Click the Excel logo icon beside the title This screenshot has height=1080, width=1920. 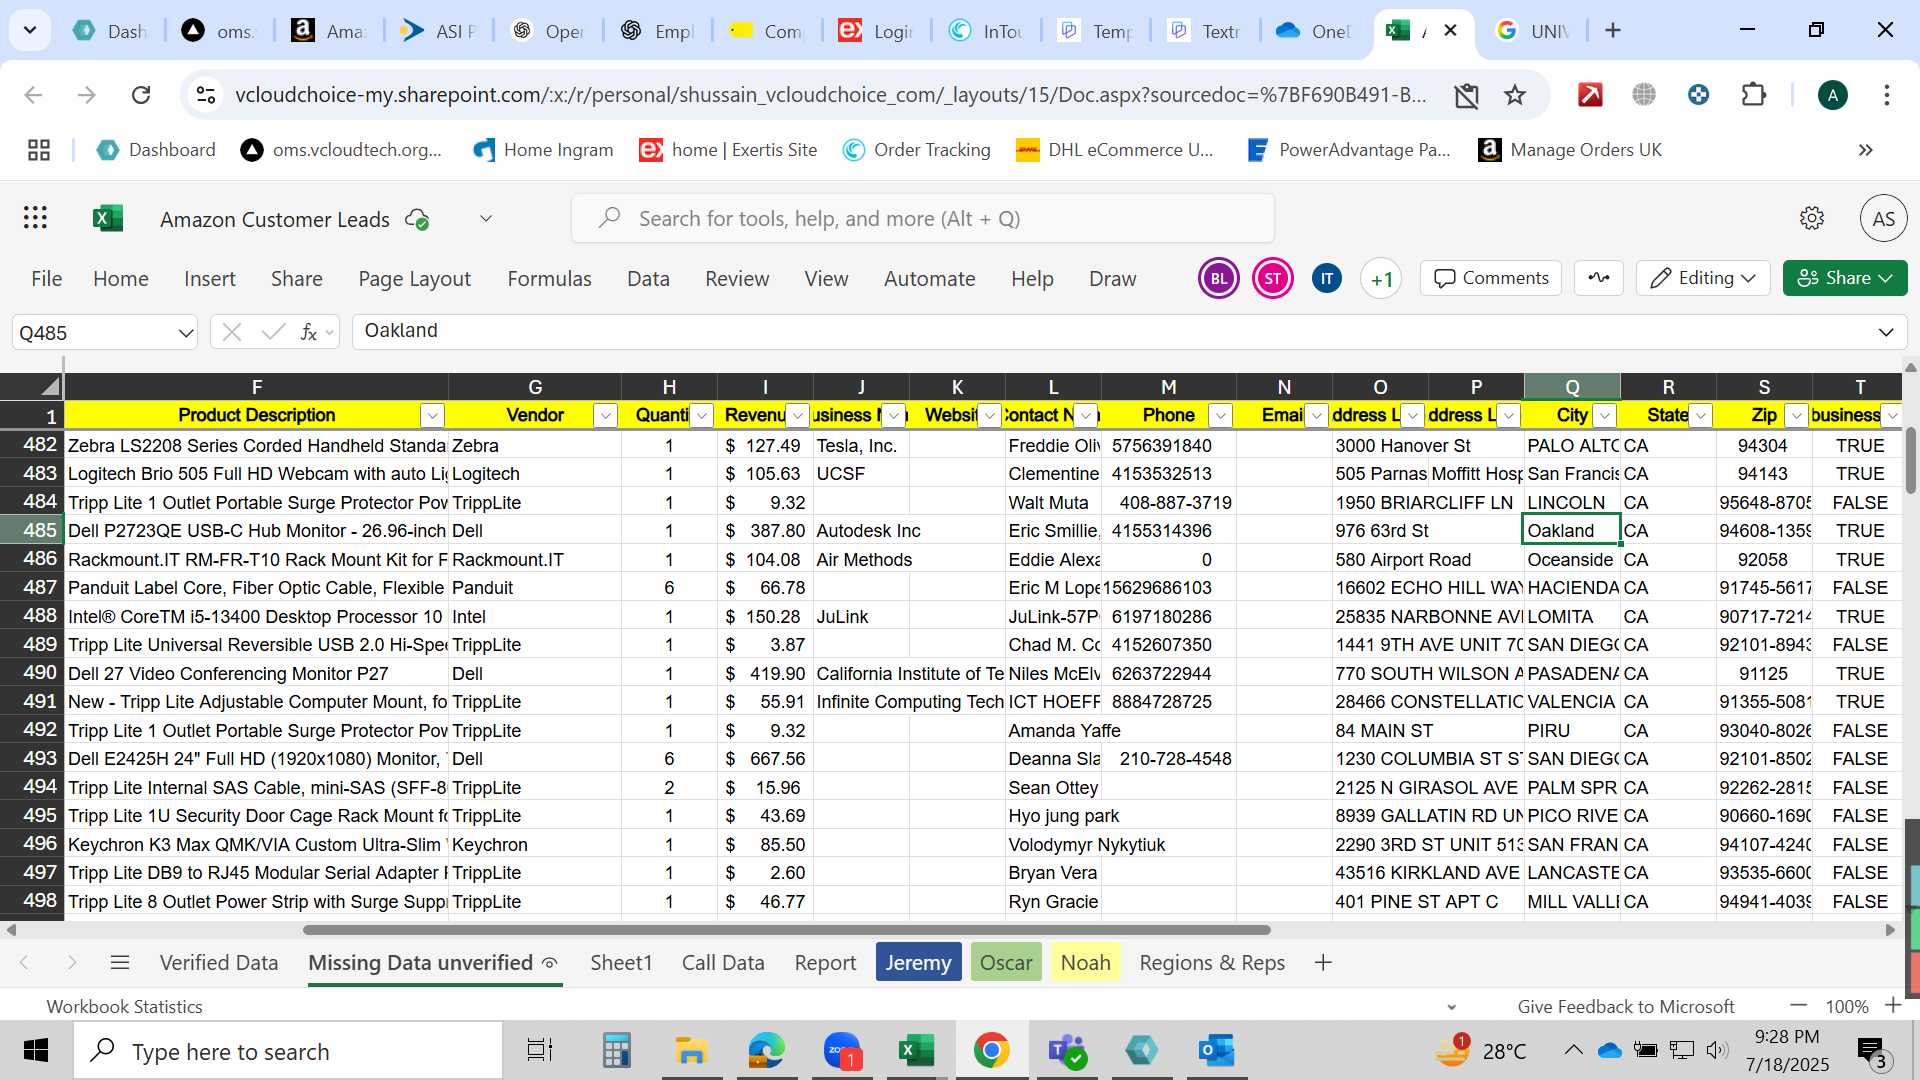tap(107, 218)
